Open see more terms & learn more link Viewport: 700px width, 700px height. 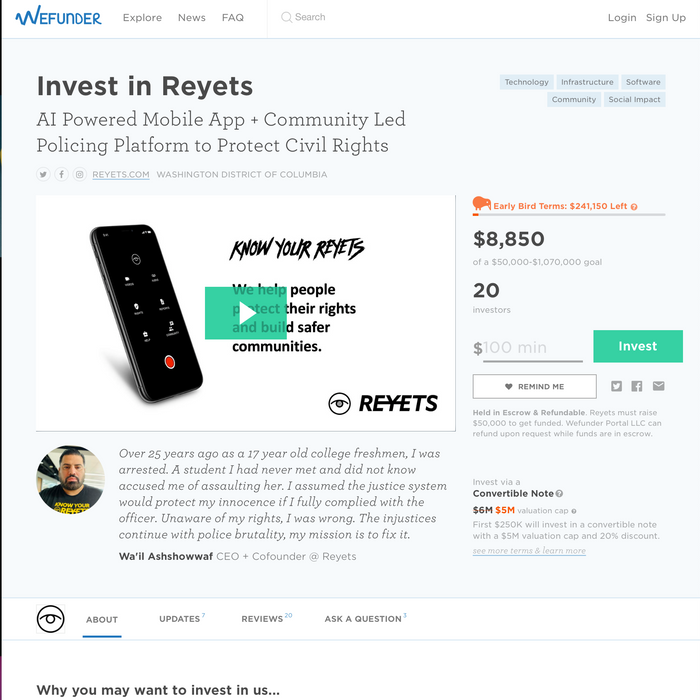click(x=529, y=551)
